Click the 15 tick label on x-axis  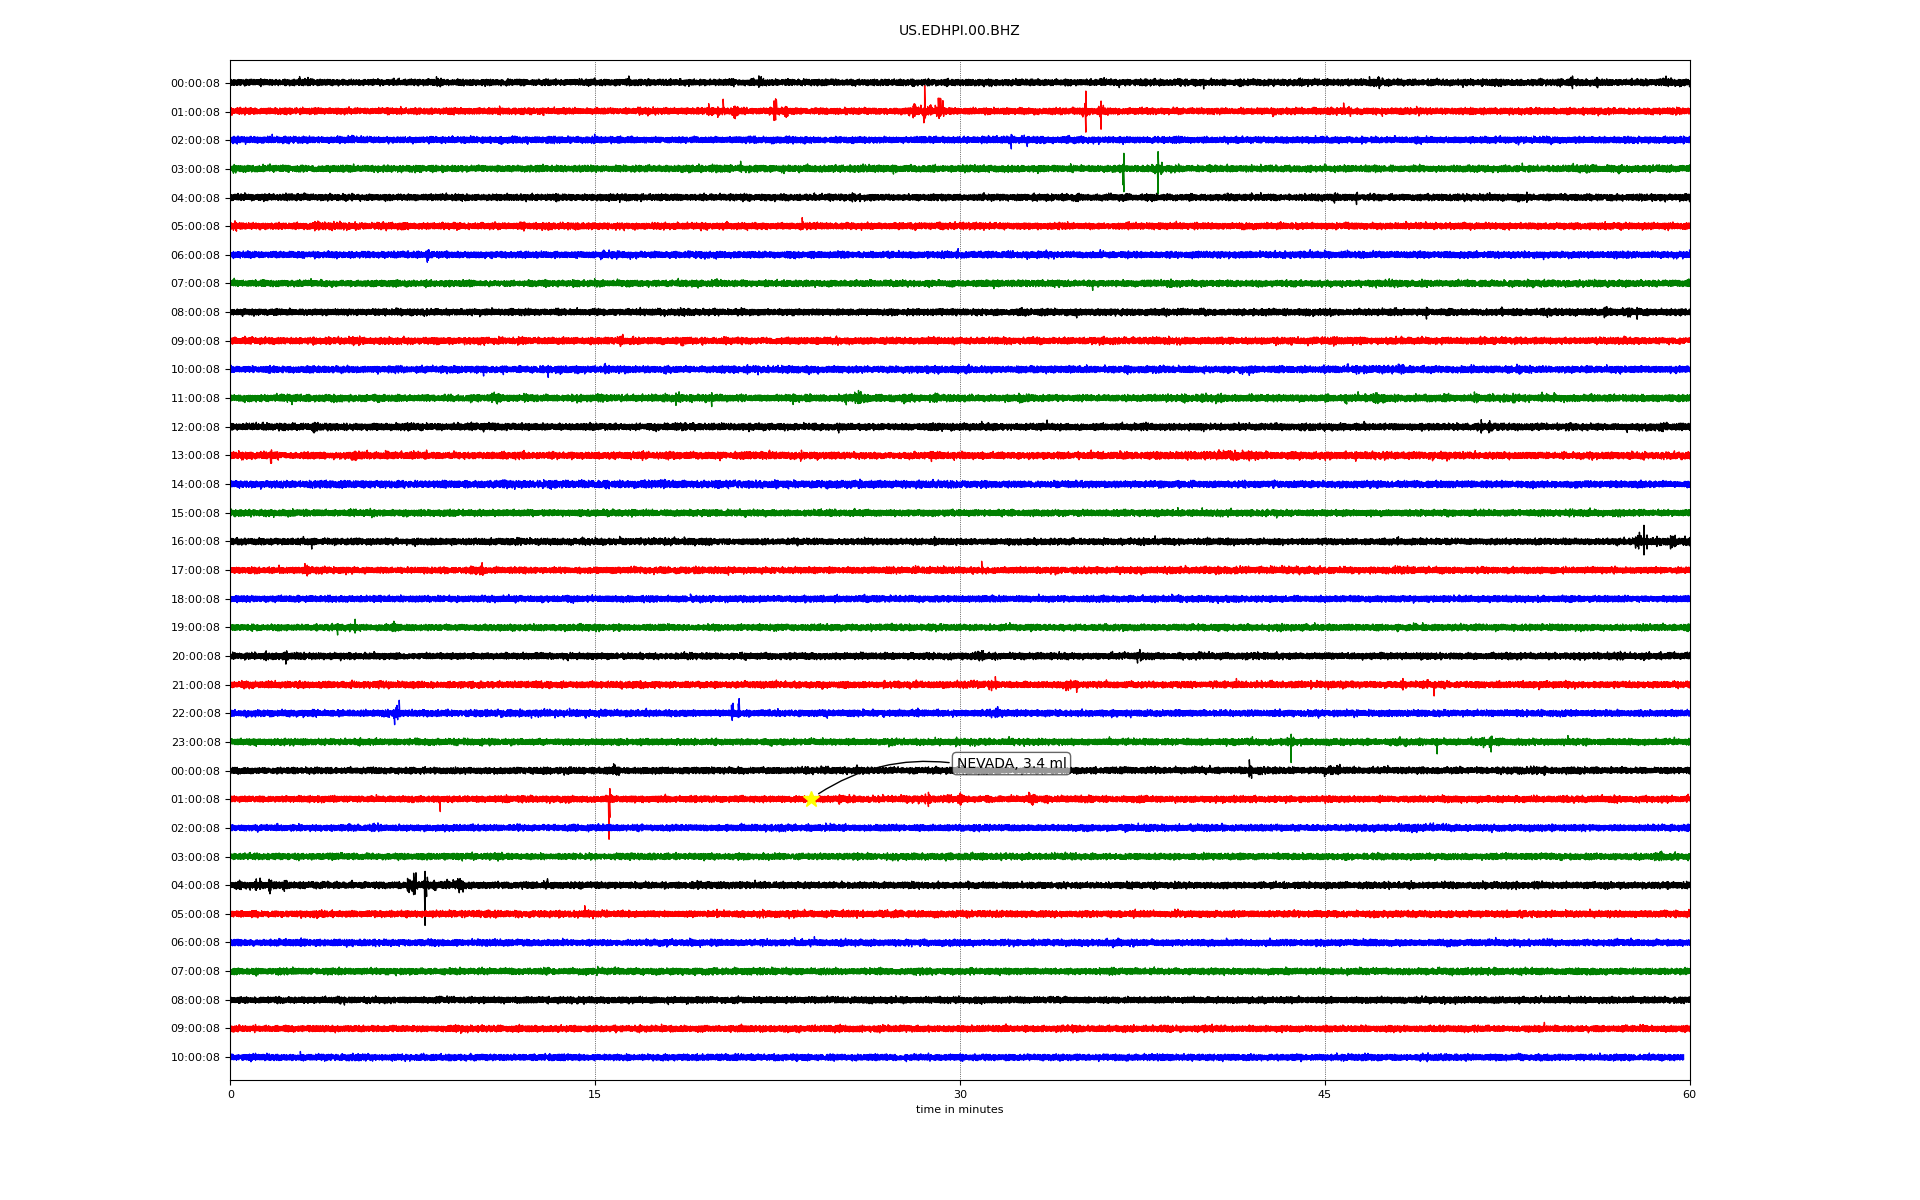pyautogui.click(x=595, y=1094)
